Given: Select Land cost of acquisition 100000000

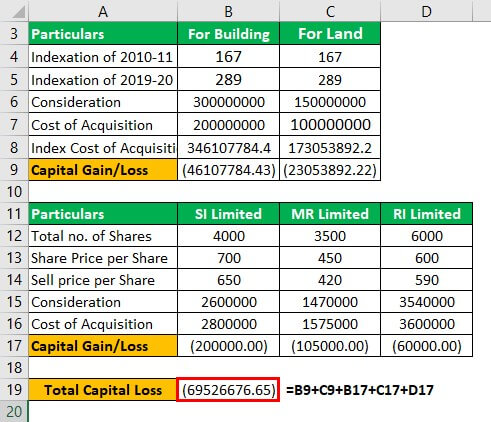Looking at the screenshot, I should [x=330, y=124].
